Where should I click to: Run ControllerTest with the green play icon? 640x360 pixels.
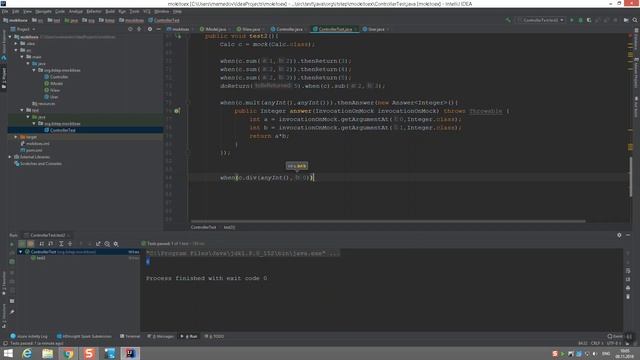572,20
